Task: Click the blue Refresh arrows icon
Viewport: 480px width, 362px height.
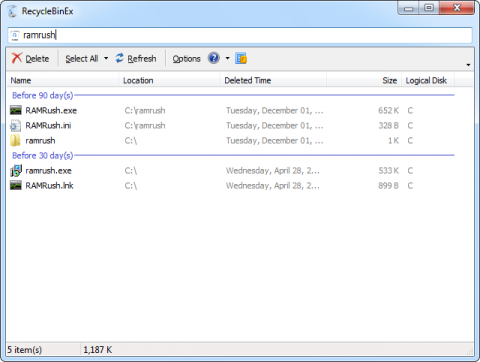Action: (120, 58)
